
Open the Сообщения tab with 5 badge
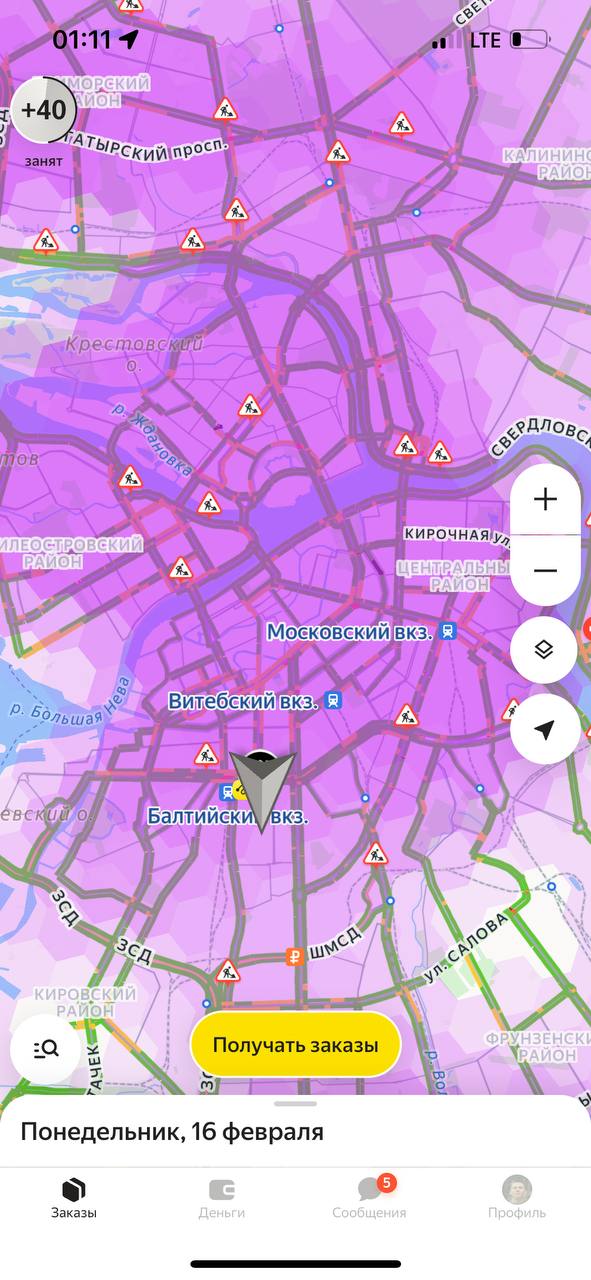tap(369, 1199)
